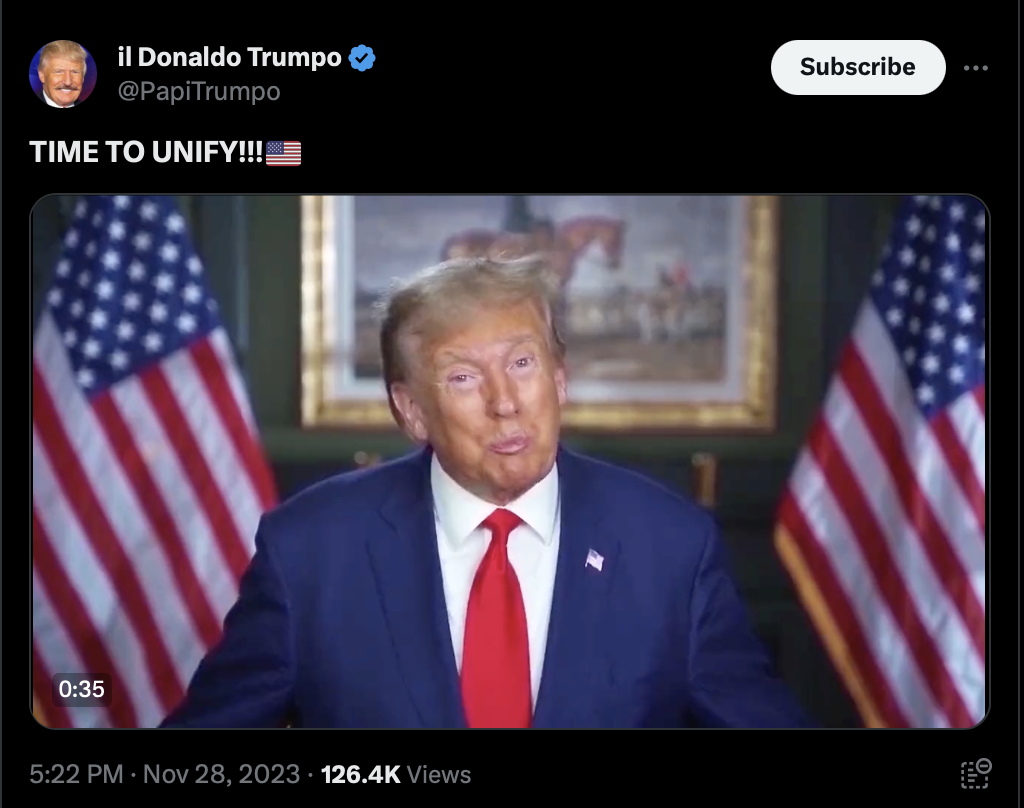Select the TIME TO UNIFY!!! post text
1024x808 pixels.
click(x=146, y=152)
